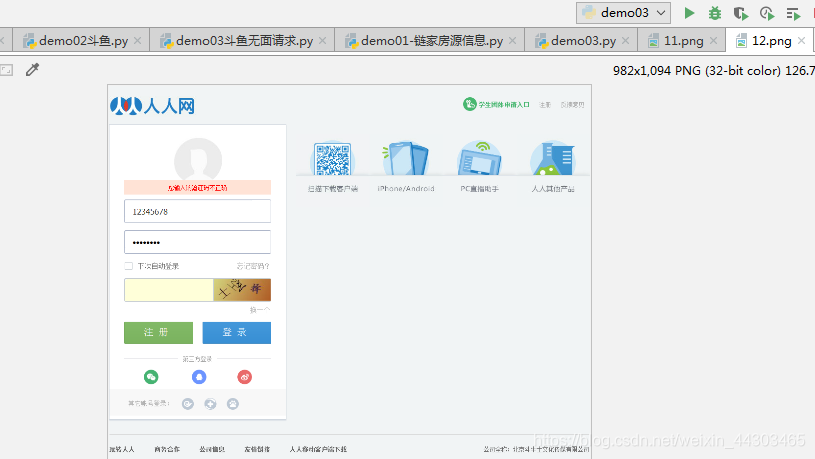
Task: Open the 11.png tab
Action: click(x=683, y=41)
